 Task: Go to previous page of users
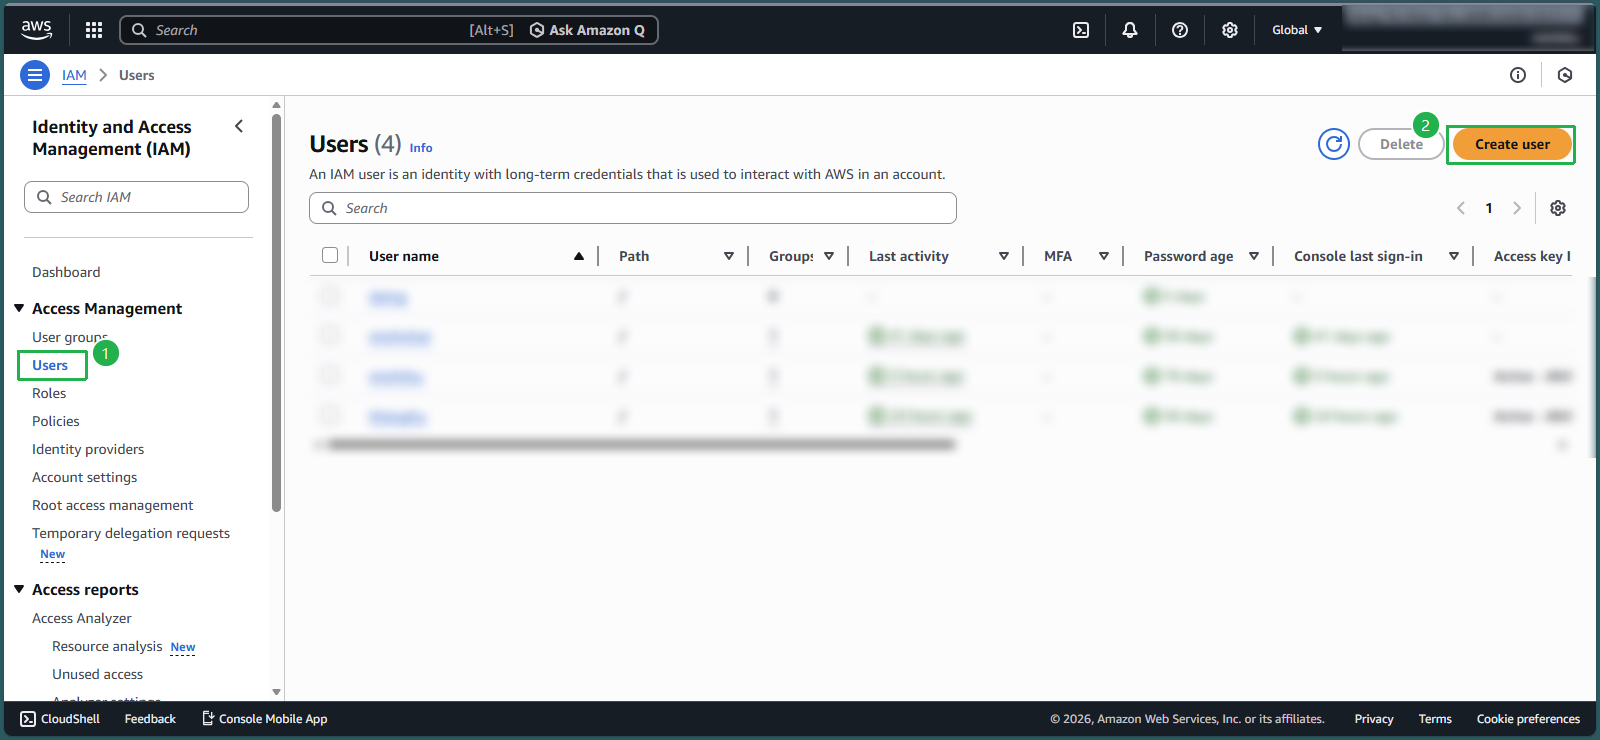pyautogui.click(x=1461, y=208)
